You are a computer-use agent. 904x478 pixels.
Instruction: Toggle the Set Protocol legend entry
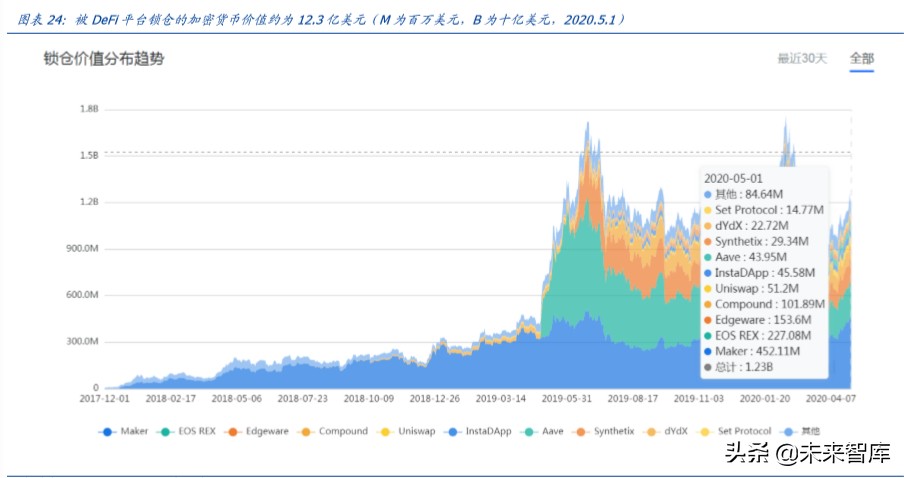click(733, 431)
